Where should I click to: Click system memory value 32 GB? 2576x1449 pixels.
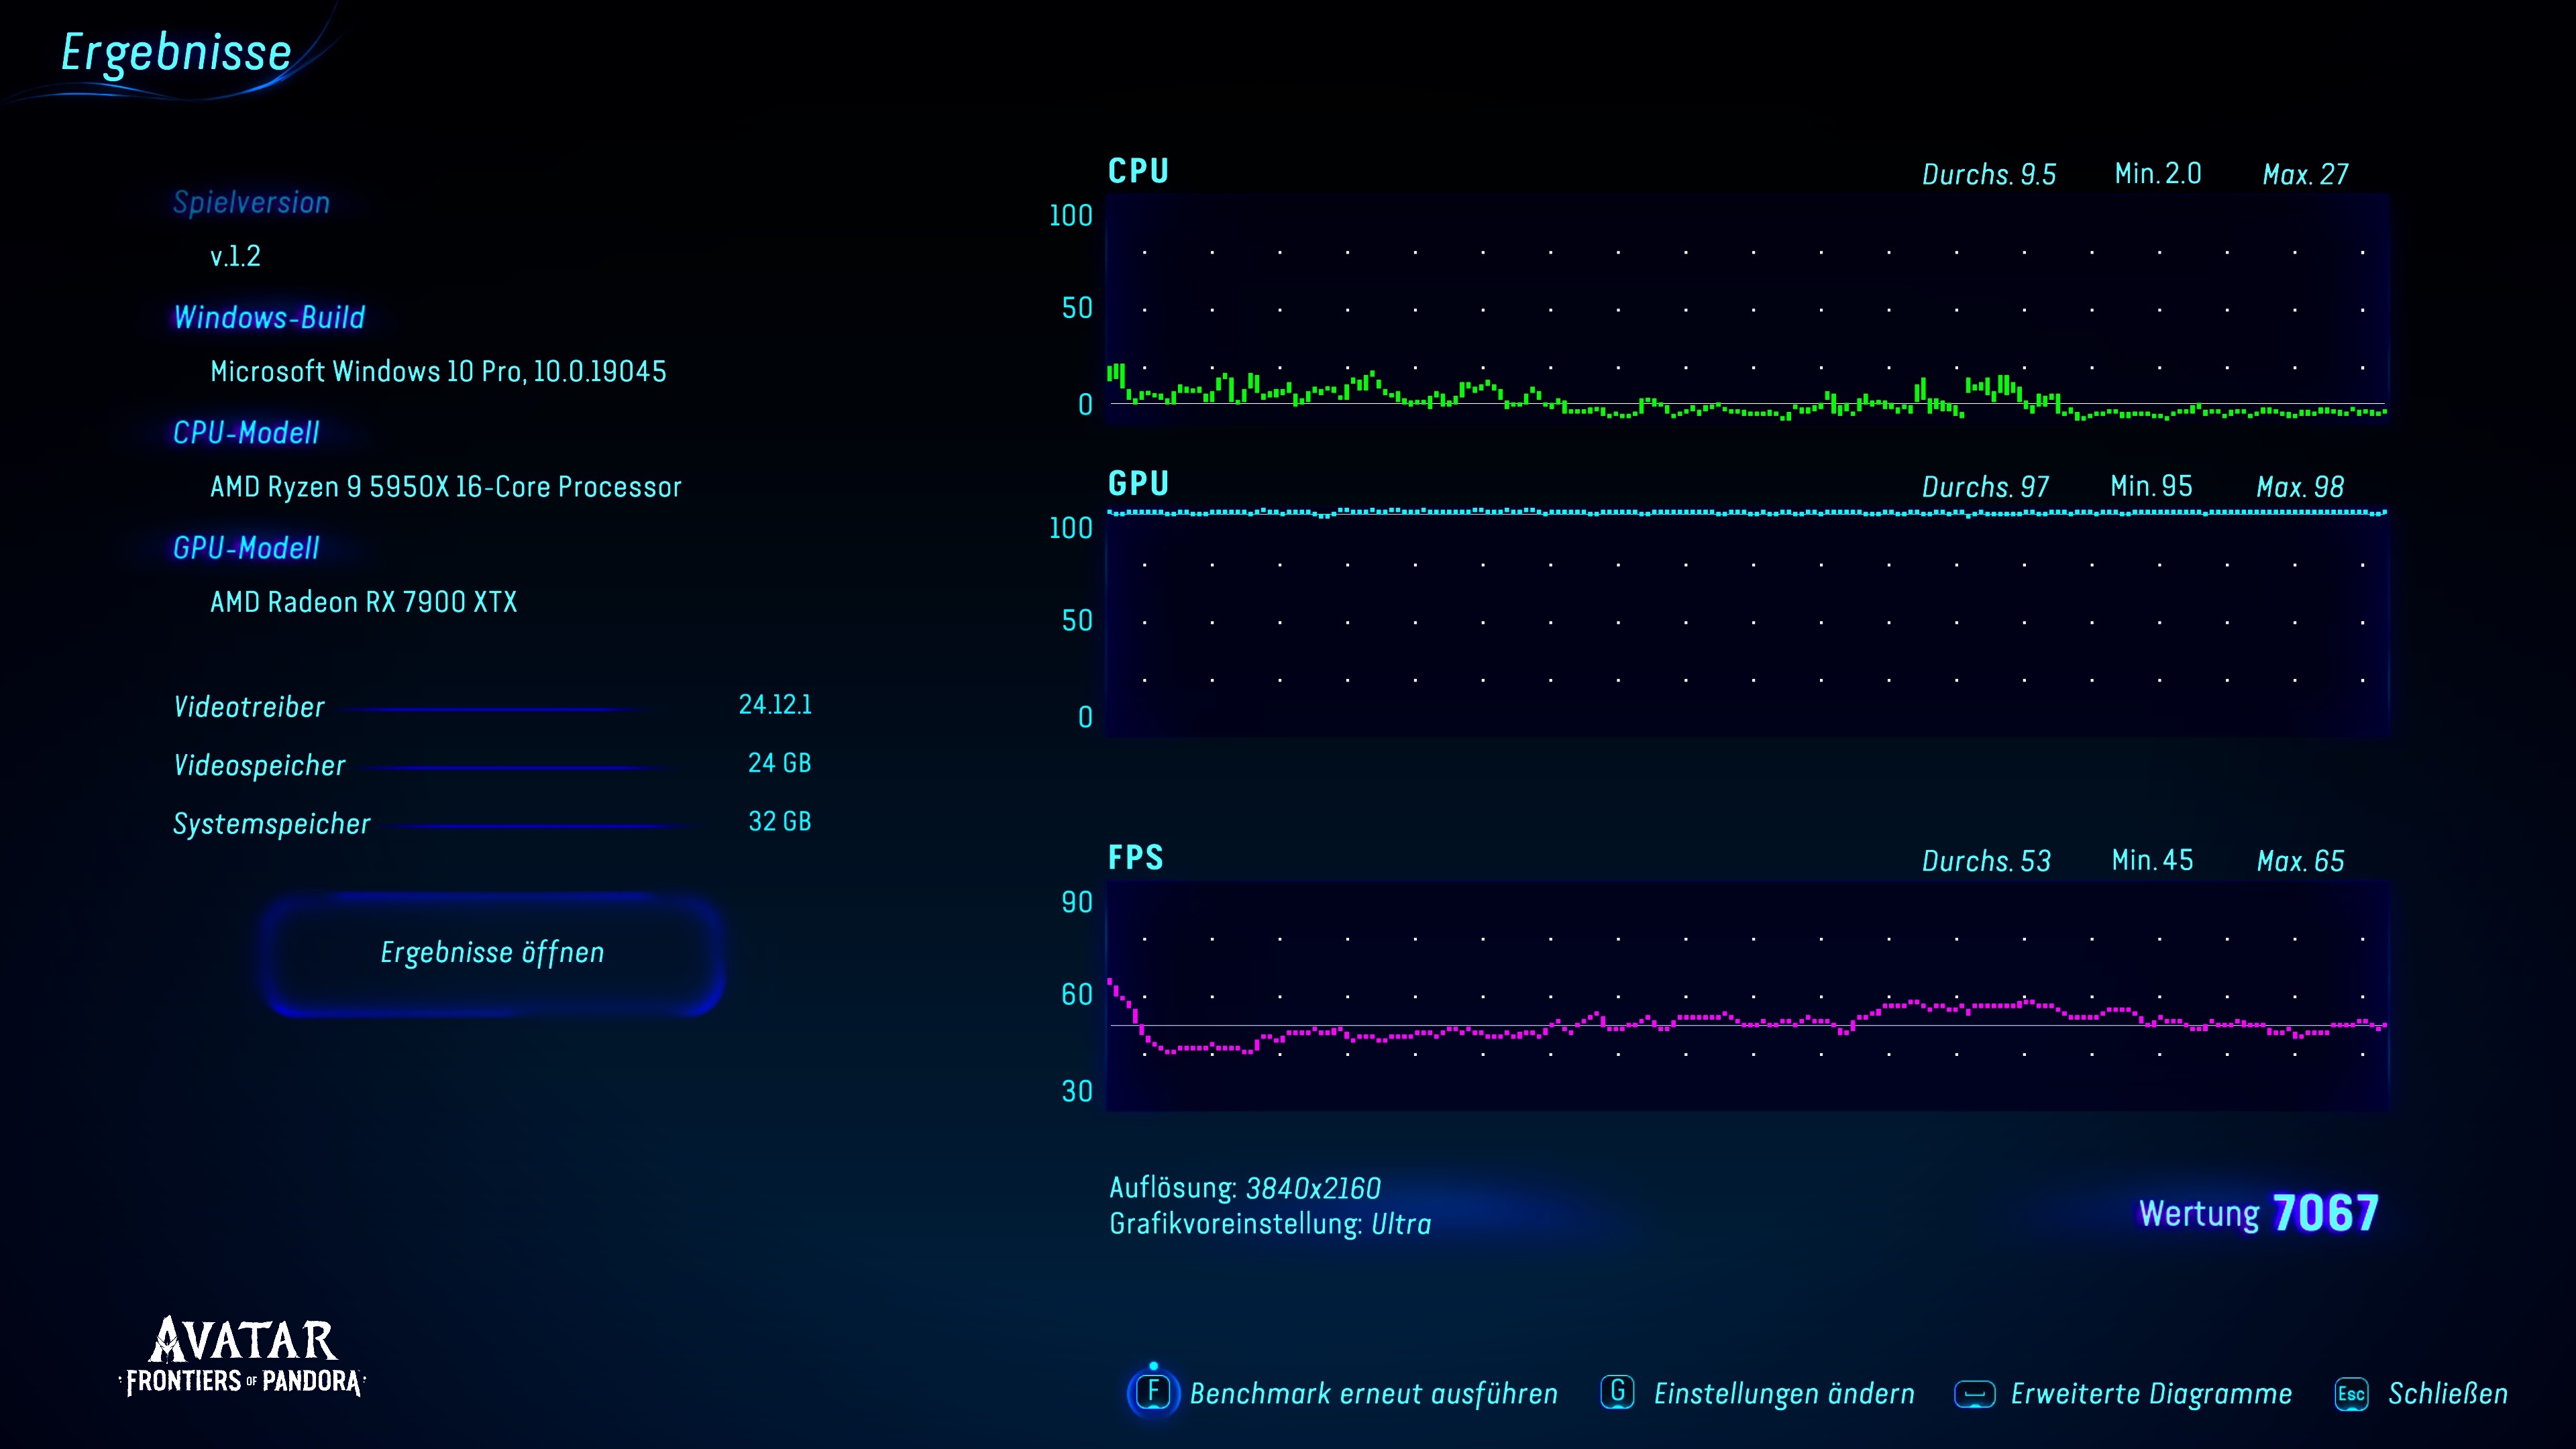click(x=780, y=821)
